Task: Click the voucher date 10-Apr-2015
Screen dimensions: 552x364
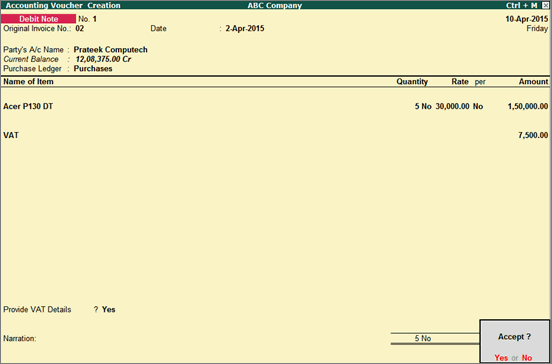Action: tap(527, 19)
